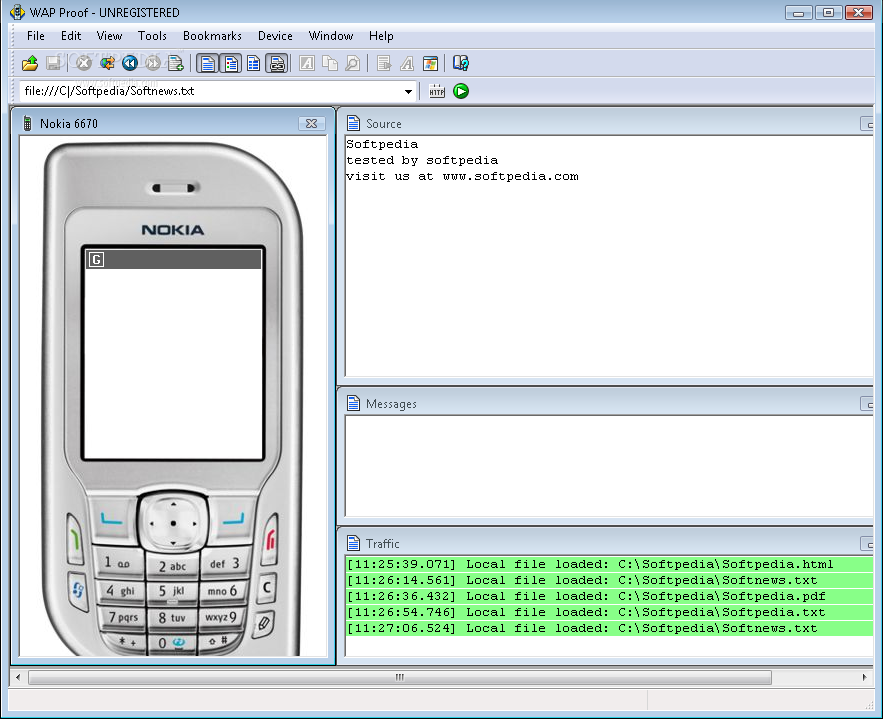Image resolution: width=883 pixels, height=719 pixels.
Task: Load URL with green Go arrow
Action: point(461,91)
